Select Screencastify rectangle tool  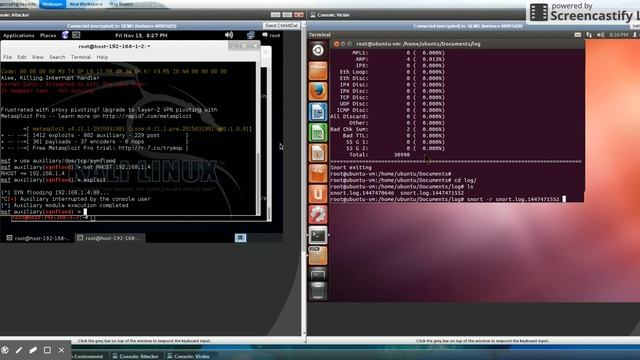click(x=47, y=350)
